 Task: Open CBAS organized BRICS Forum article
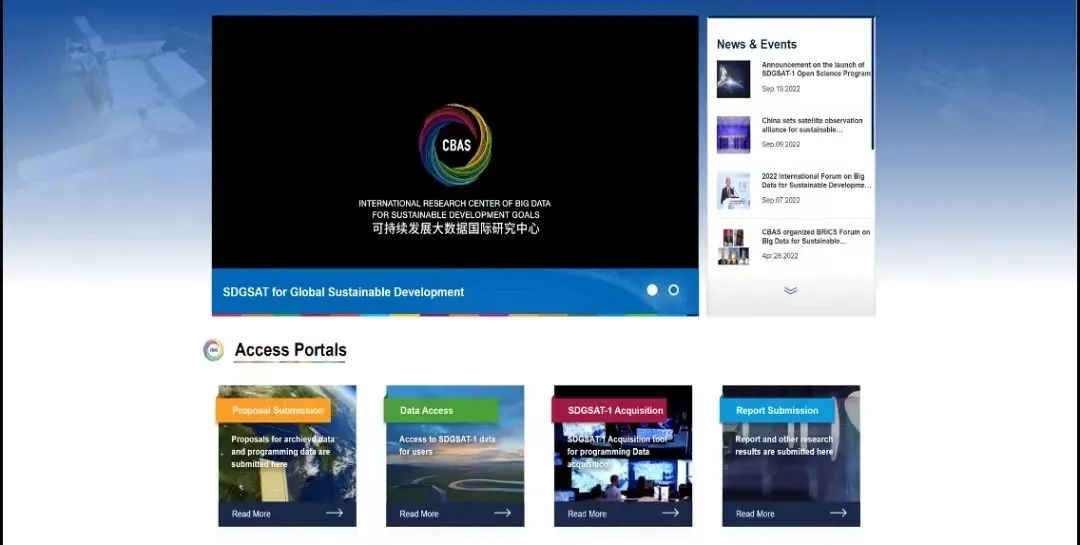(816, 236)
